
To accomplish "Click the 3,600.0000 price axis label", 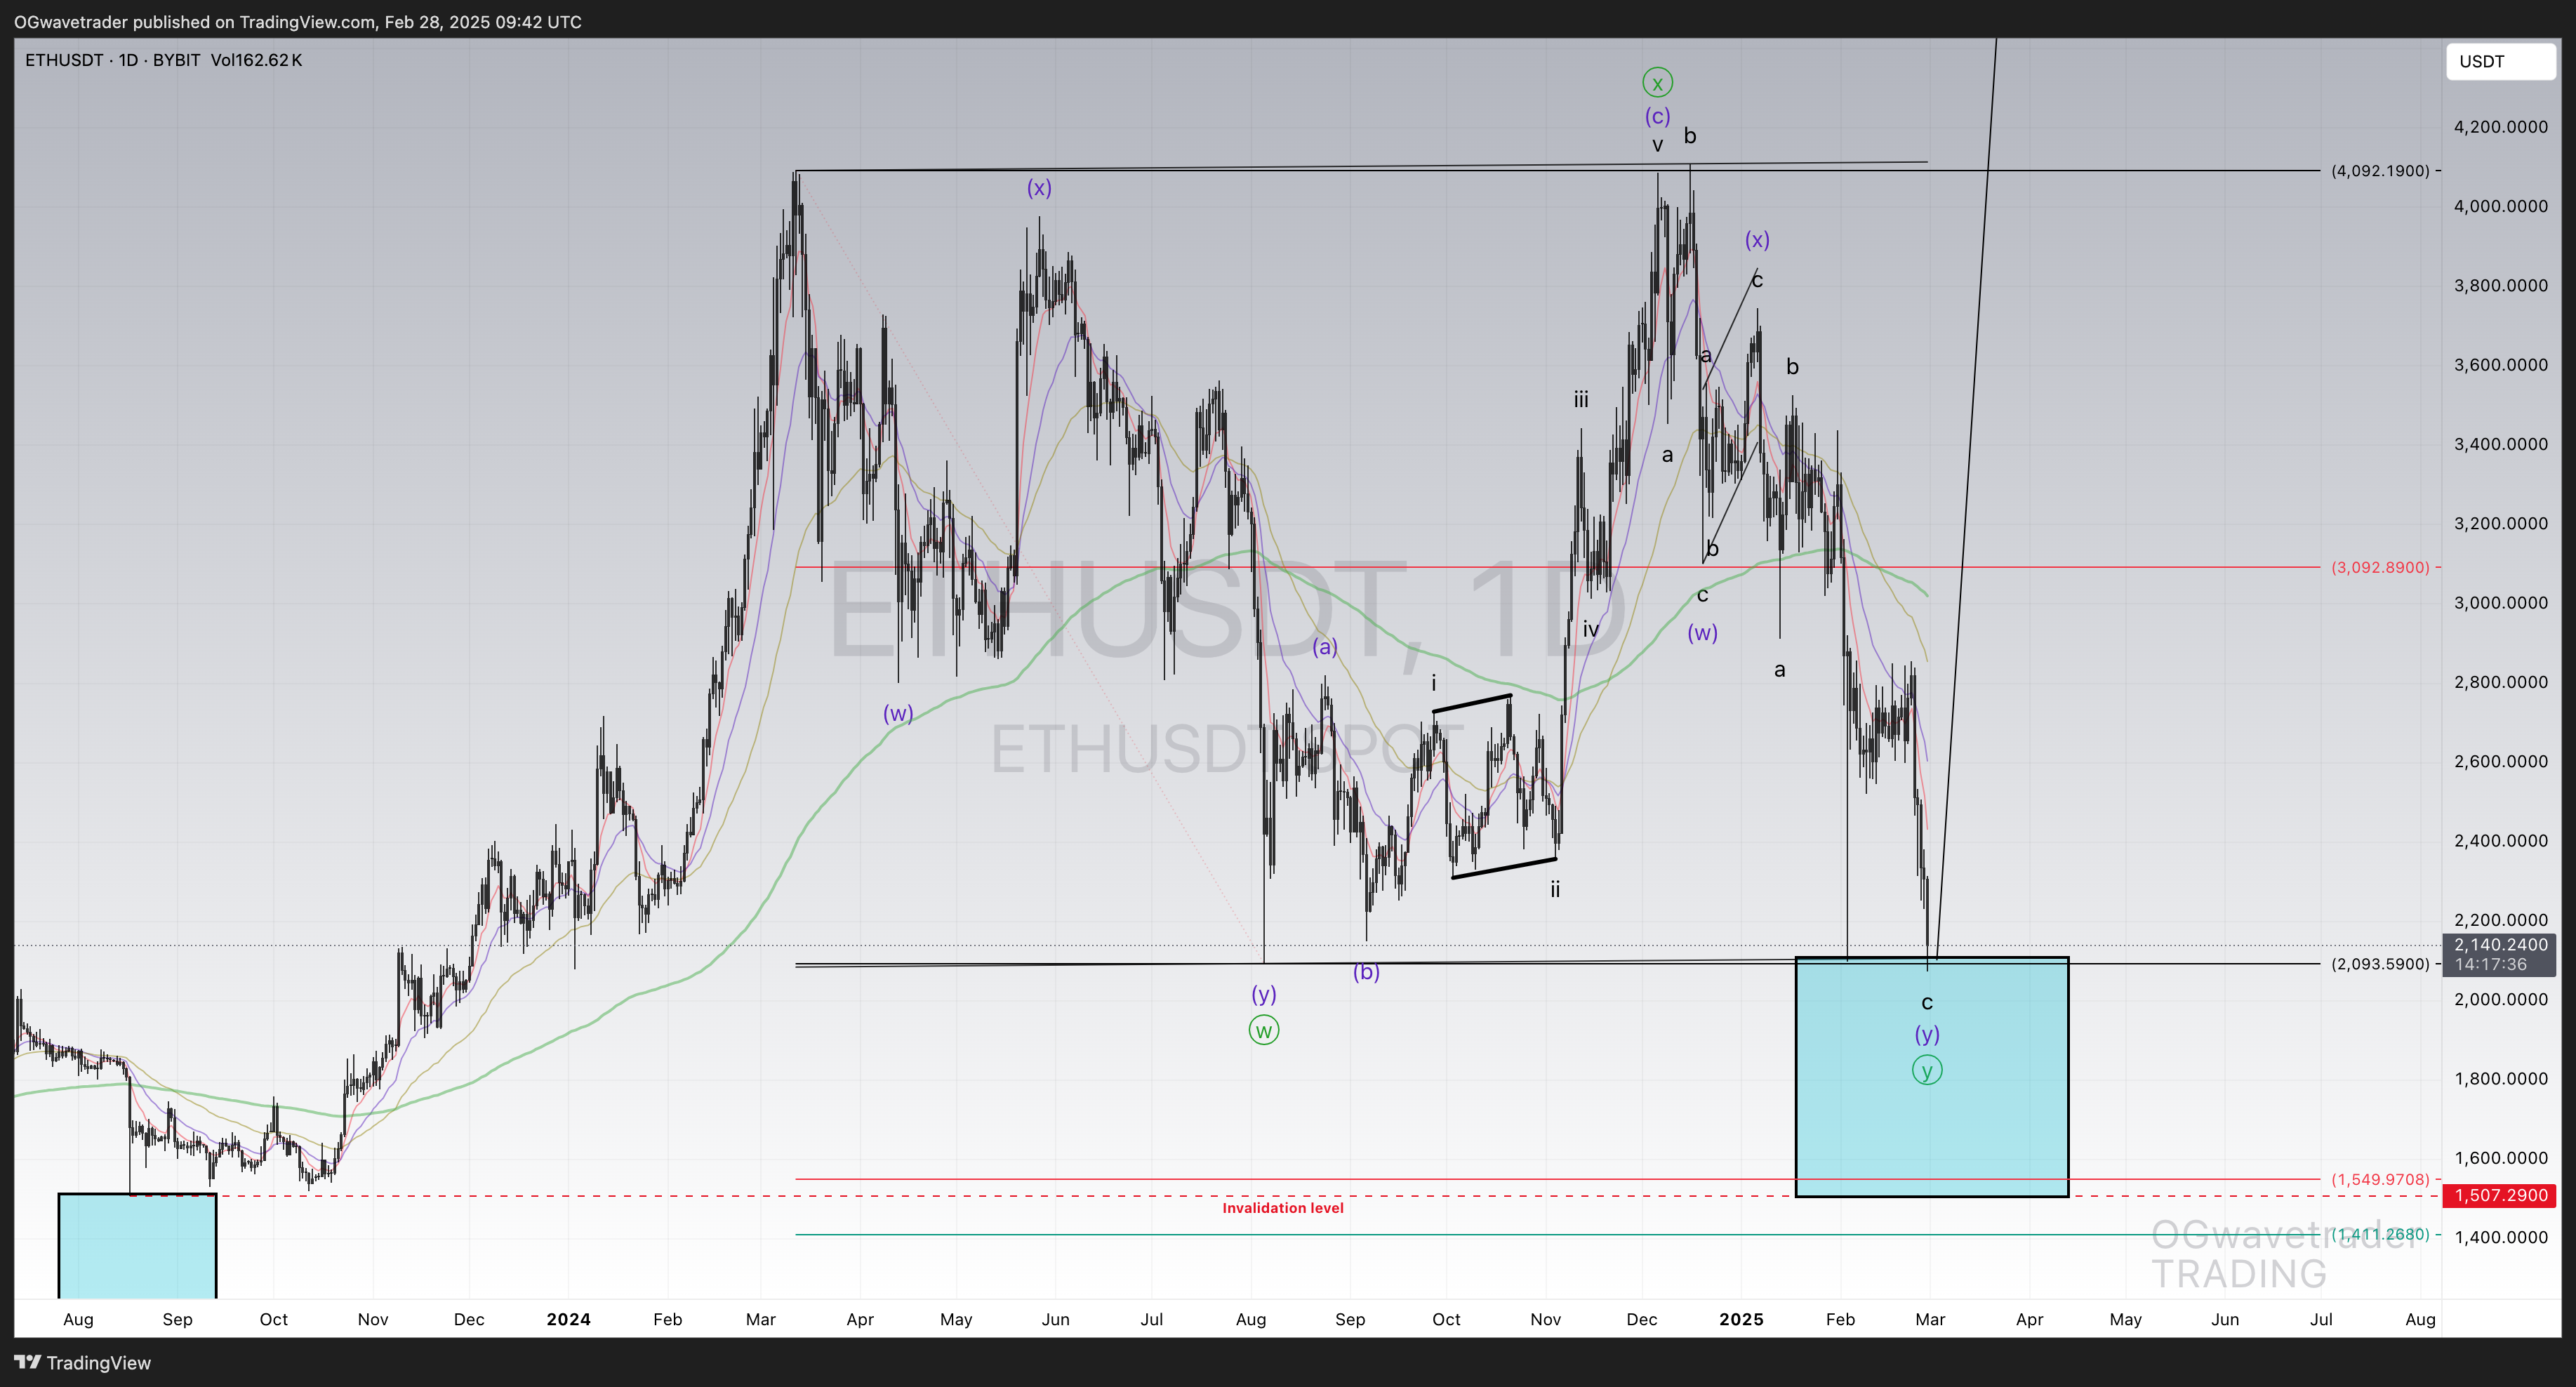I will [2500, 365].
